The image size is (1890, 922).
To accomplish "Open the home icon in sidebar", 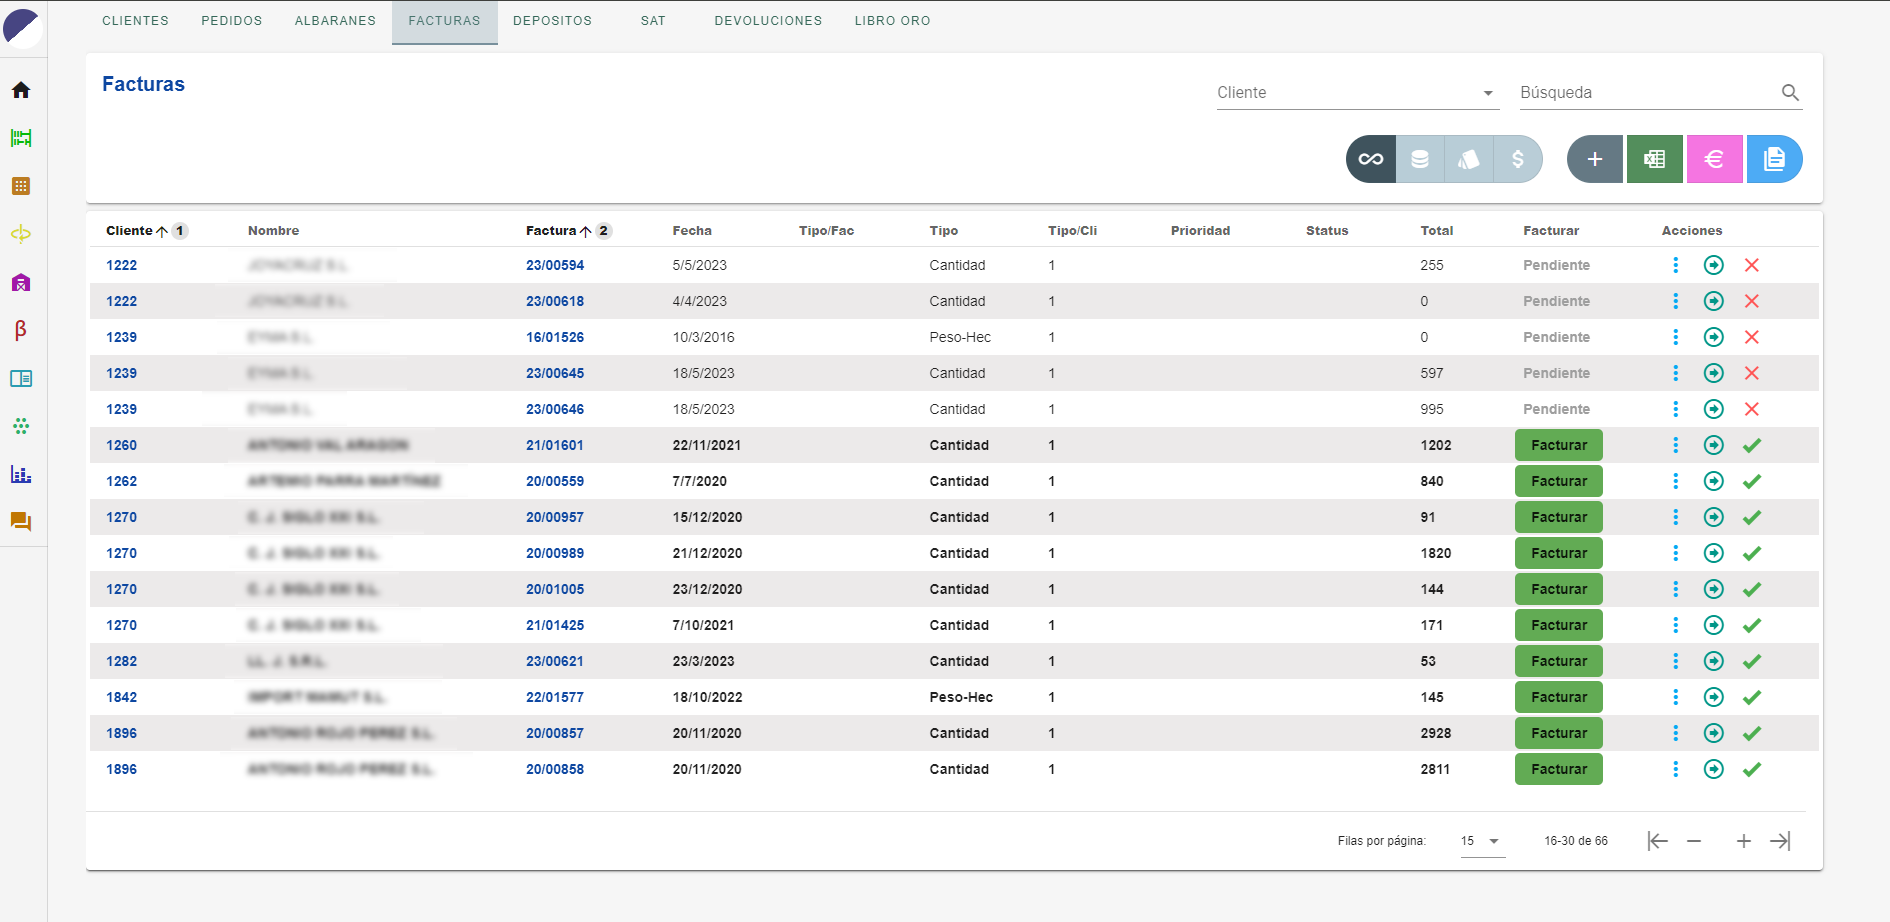I will click(x=21, y=90).
